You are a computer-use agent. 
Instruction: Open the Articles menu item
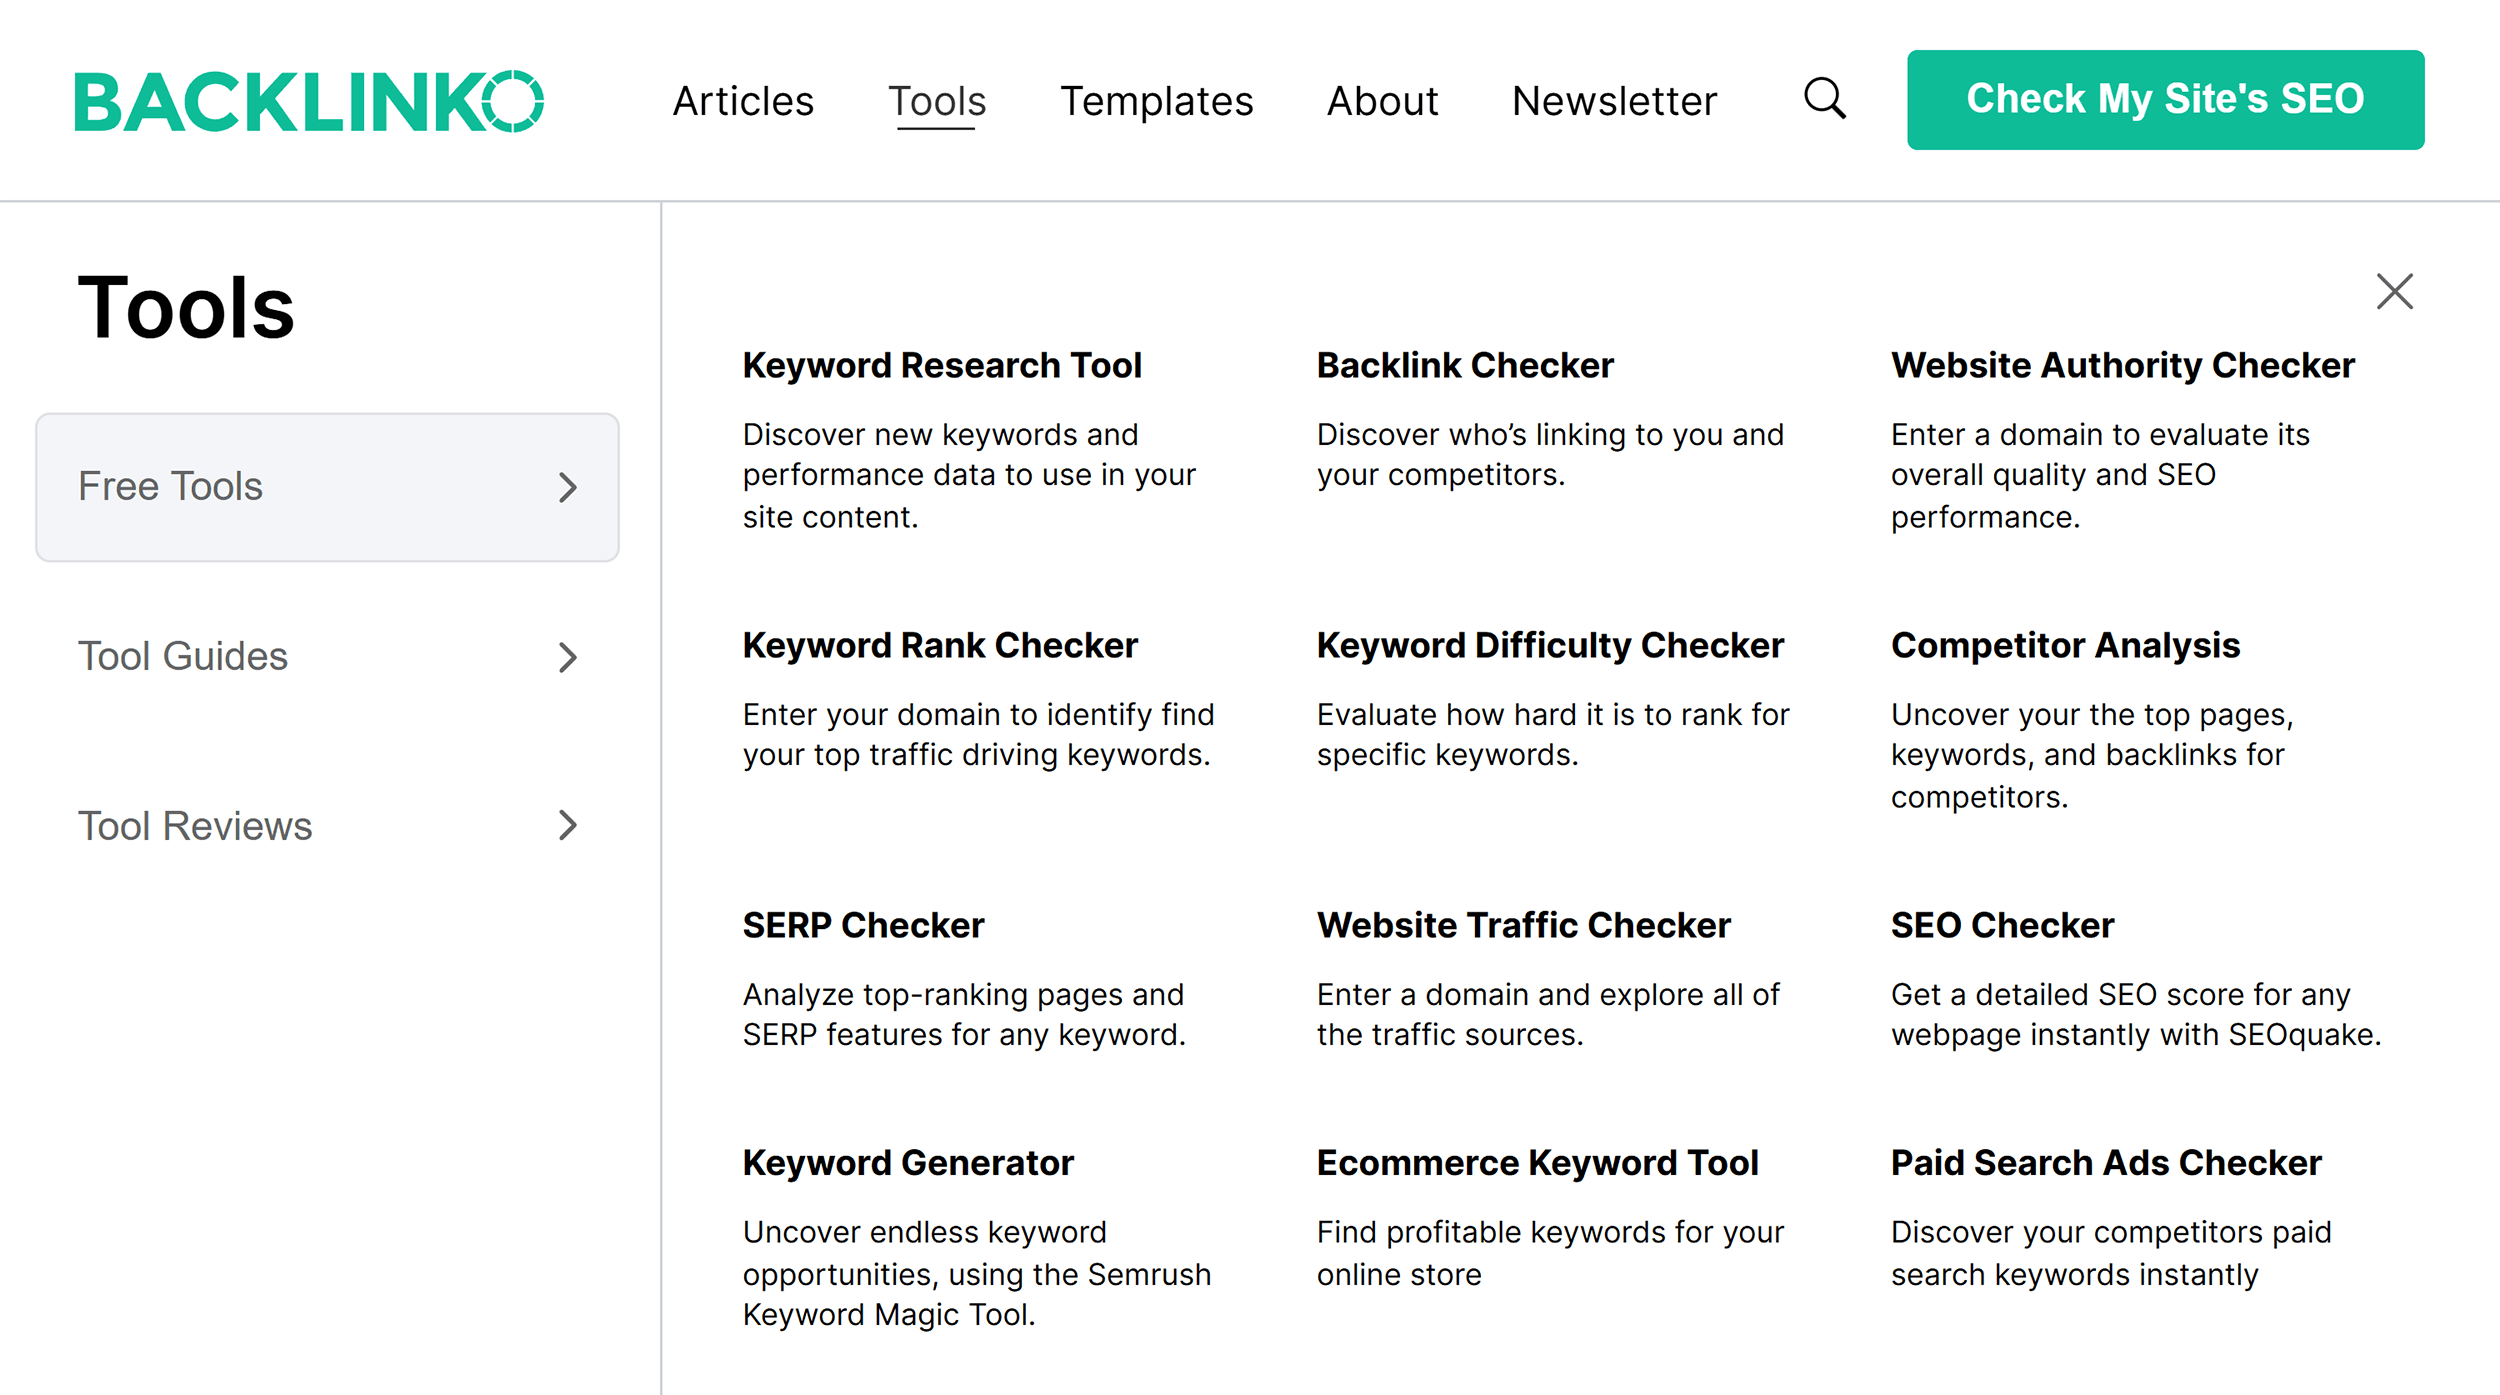(743, 101)
